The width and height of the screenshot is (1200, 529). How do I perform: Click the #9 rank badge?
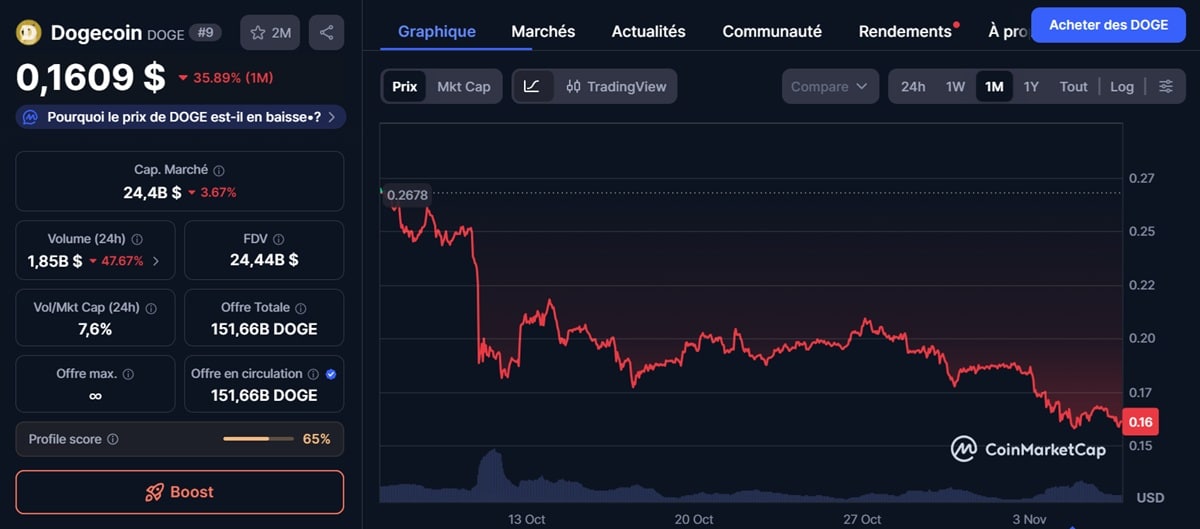(x=207, y=33)
